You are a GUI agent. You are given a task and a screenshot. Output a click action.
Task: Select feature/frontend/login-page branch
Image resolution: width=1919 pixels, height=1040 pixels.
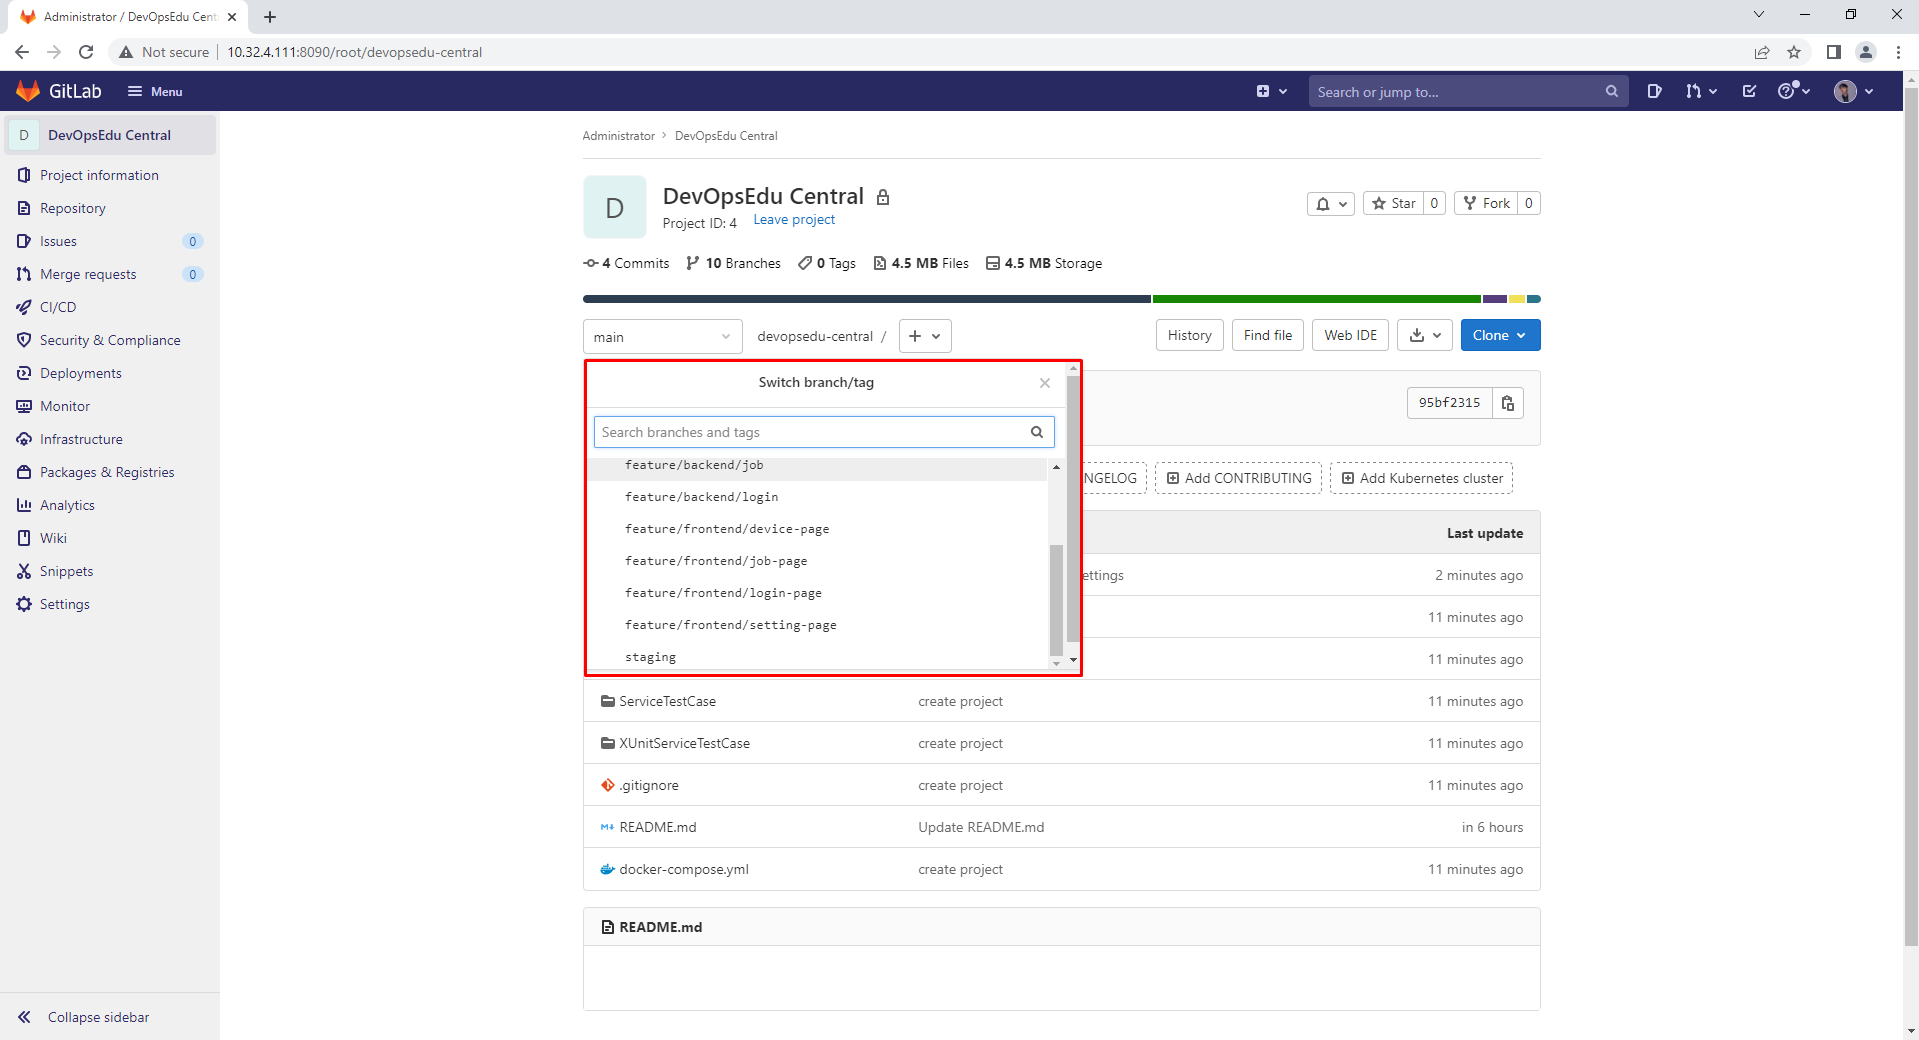point(817,593)
